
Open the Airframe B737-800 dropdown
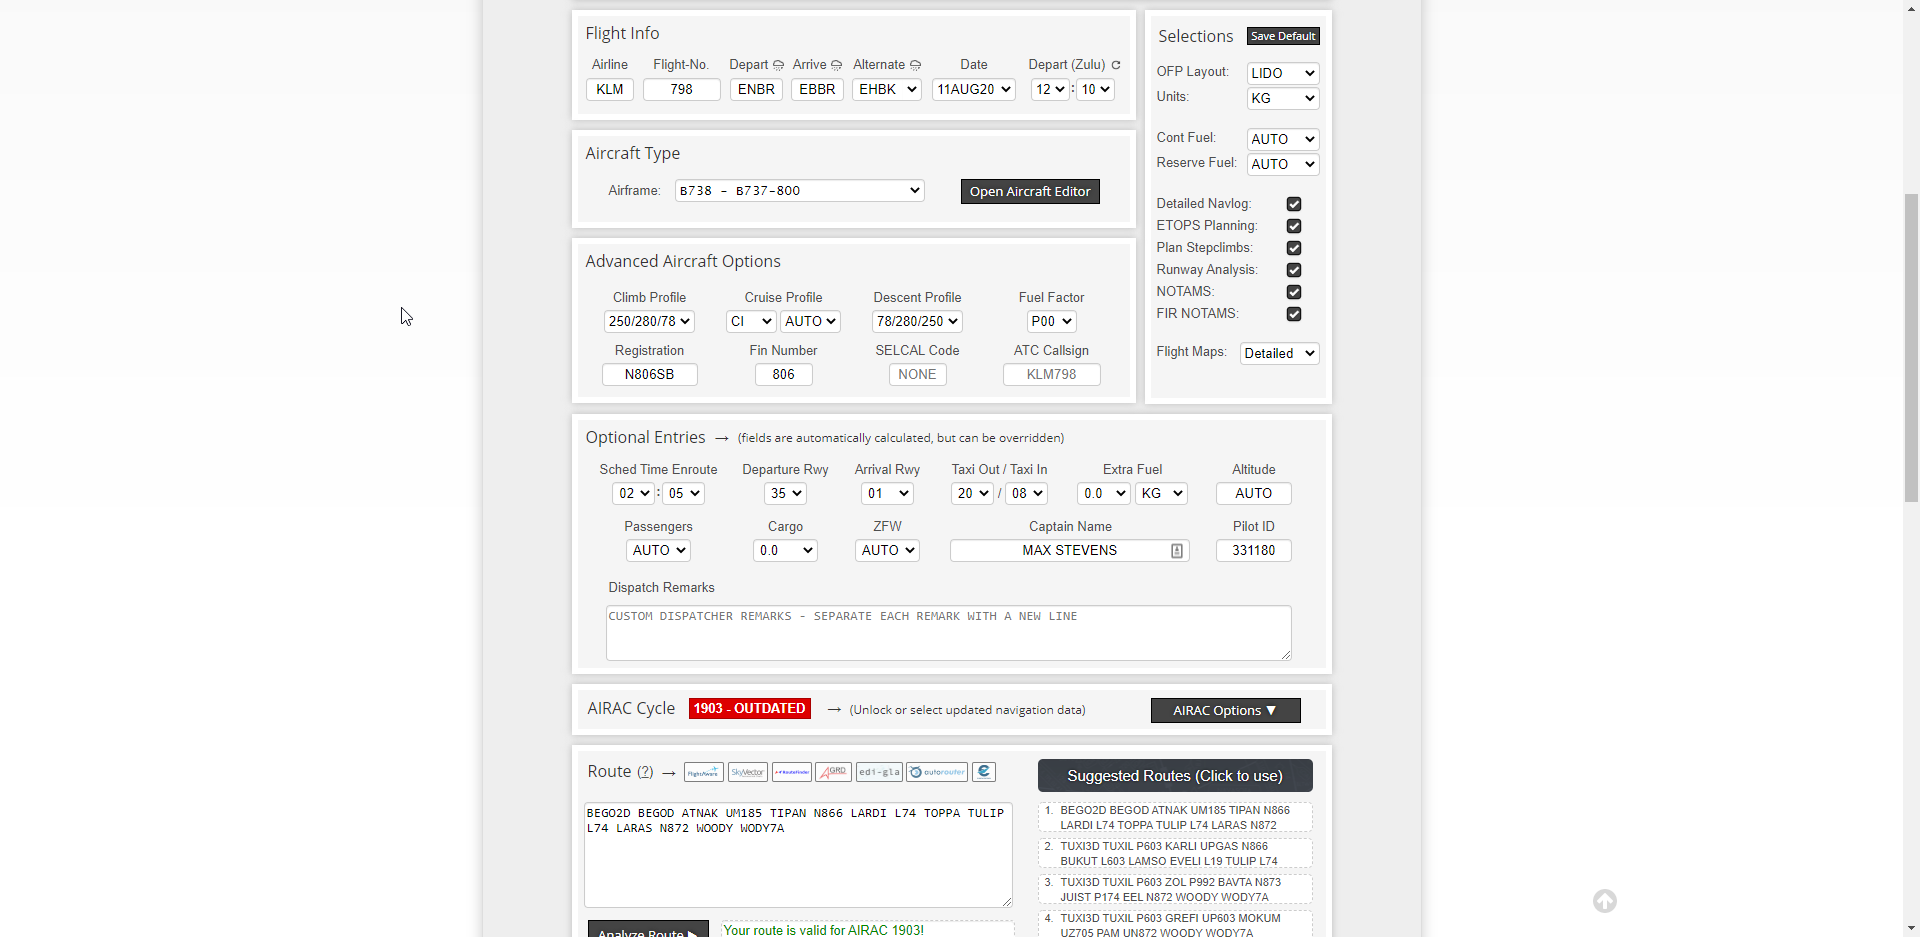point(799,191)
